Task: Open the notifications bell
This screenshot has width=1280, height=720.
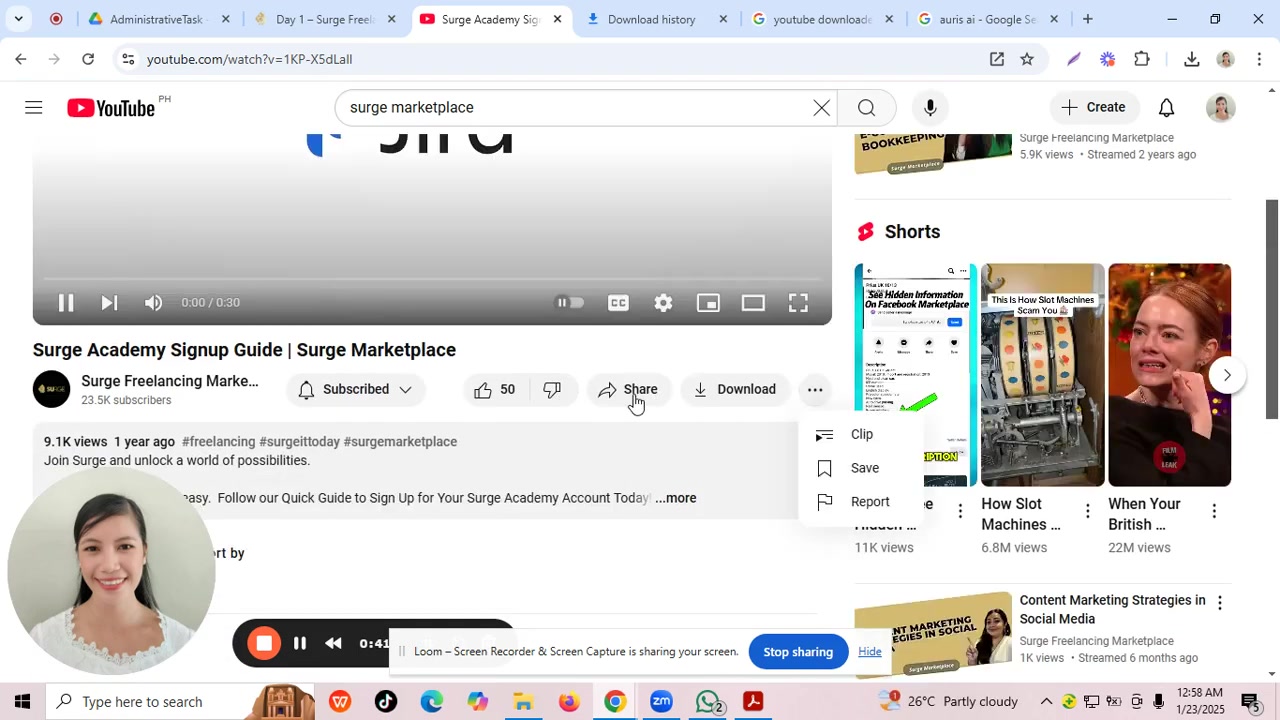Action: coord(1166,108)
